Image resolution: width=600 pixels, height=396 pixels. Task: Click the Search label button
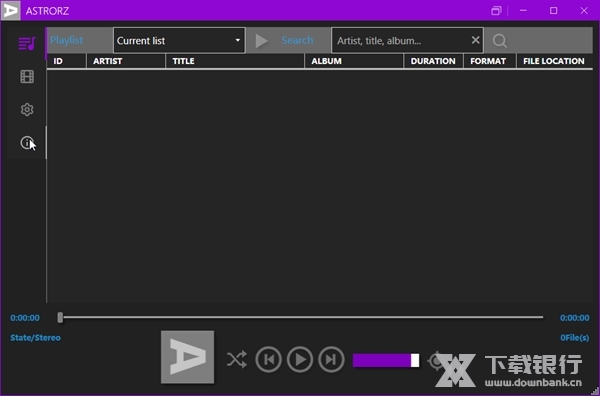pyautogui.click(x=297, y=40)
